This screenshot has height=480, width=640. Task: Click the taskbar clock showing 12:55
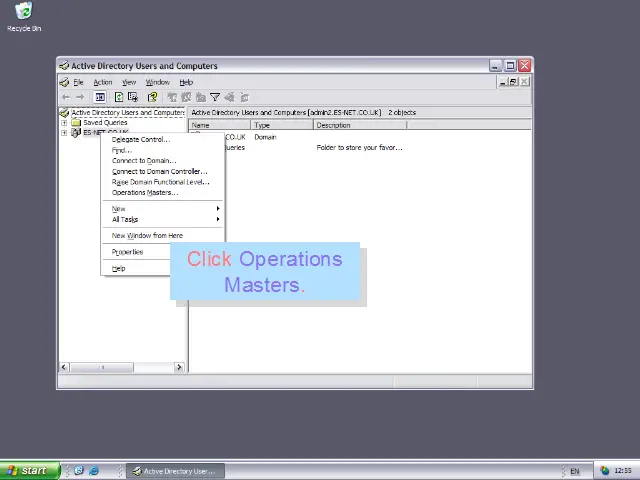623,471
